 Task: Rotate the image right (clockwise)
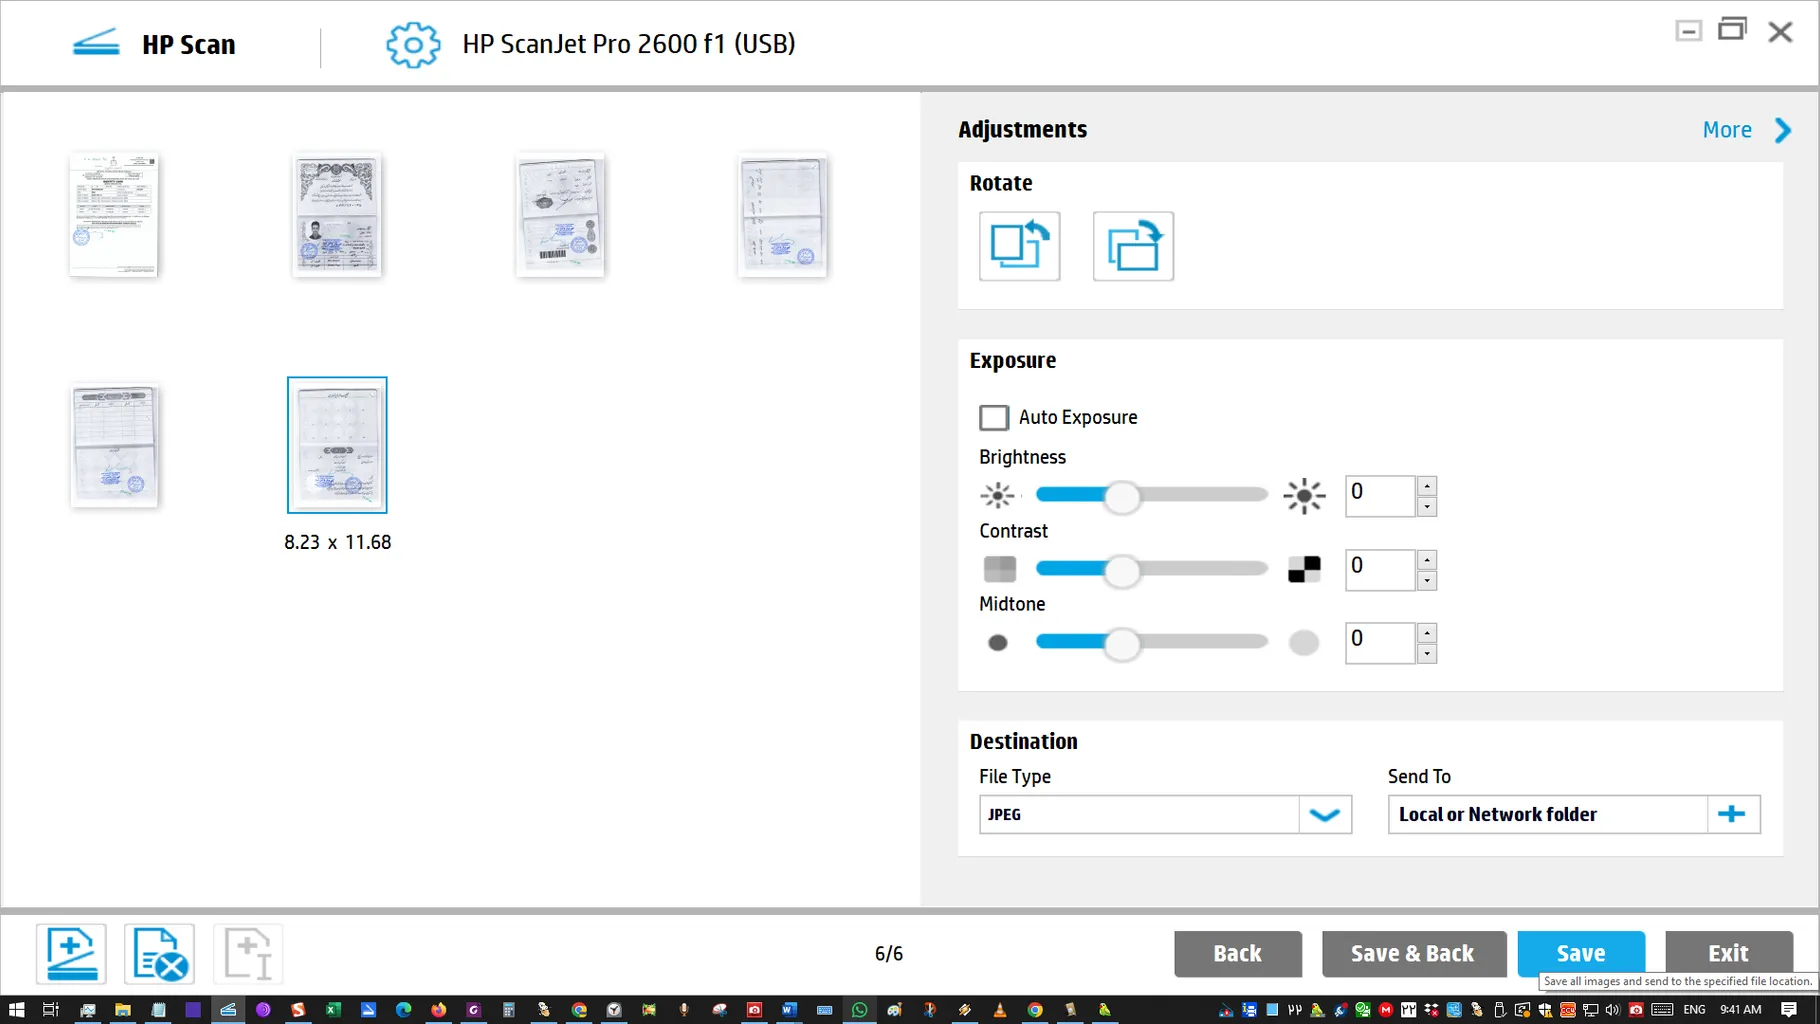pos(1133,246)
